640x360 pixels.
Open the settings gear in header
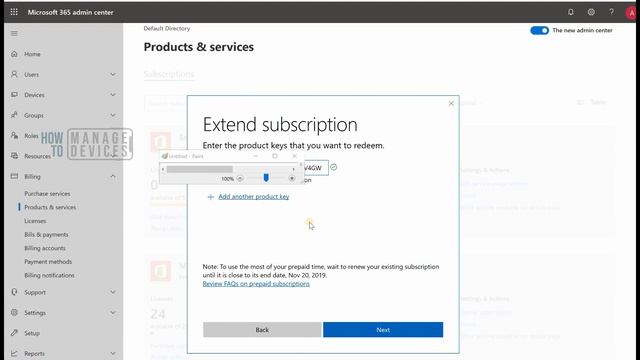(x=591, y=12)
